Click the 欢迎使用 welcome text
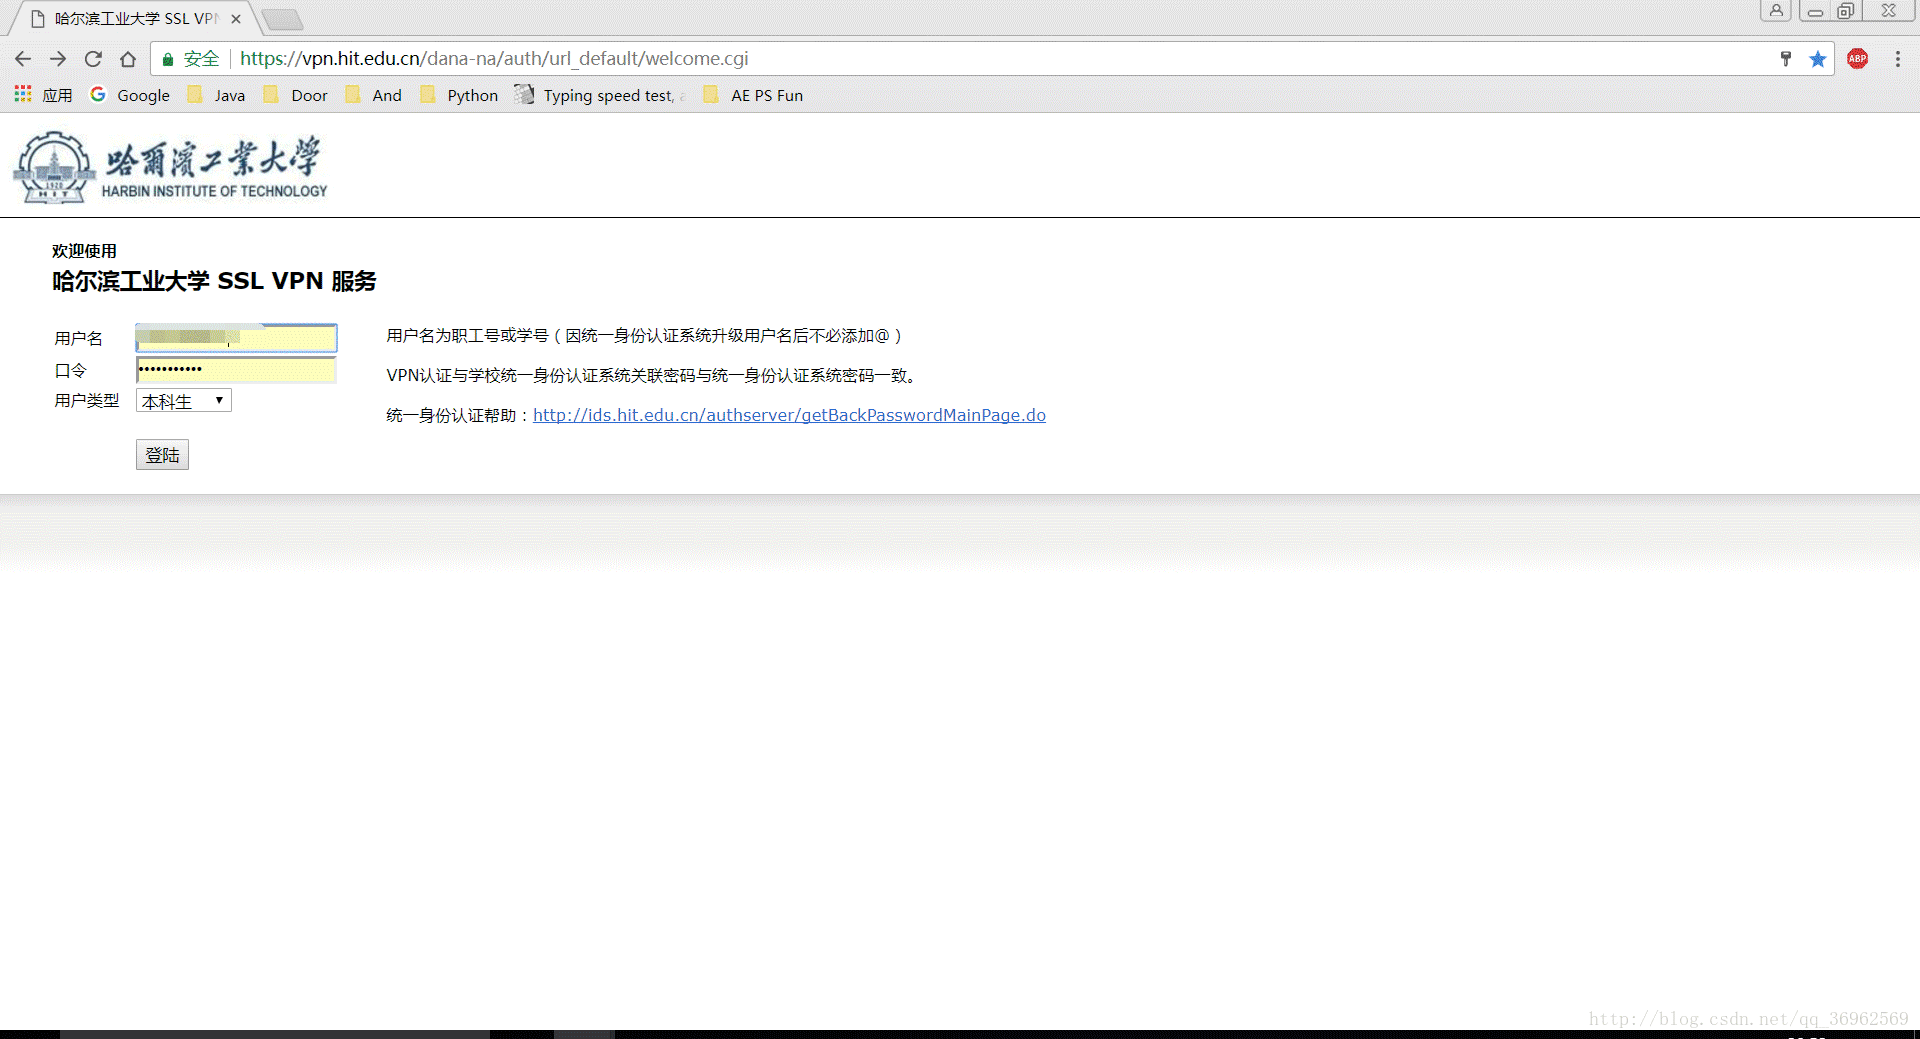 click(84, 251)
